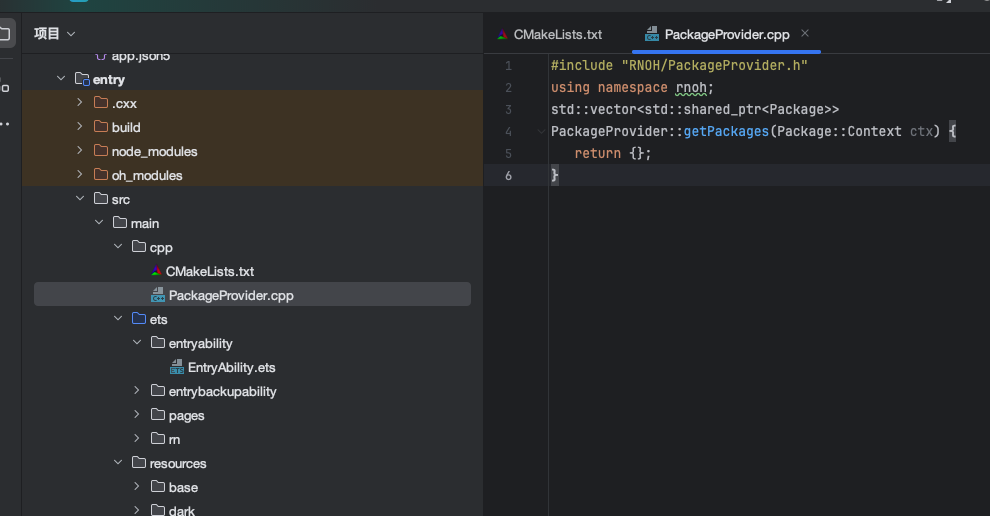Screen dimensions: 990x516
Task: Select the build folder icon
Action: click(x=101, y=126)
